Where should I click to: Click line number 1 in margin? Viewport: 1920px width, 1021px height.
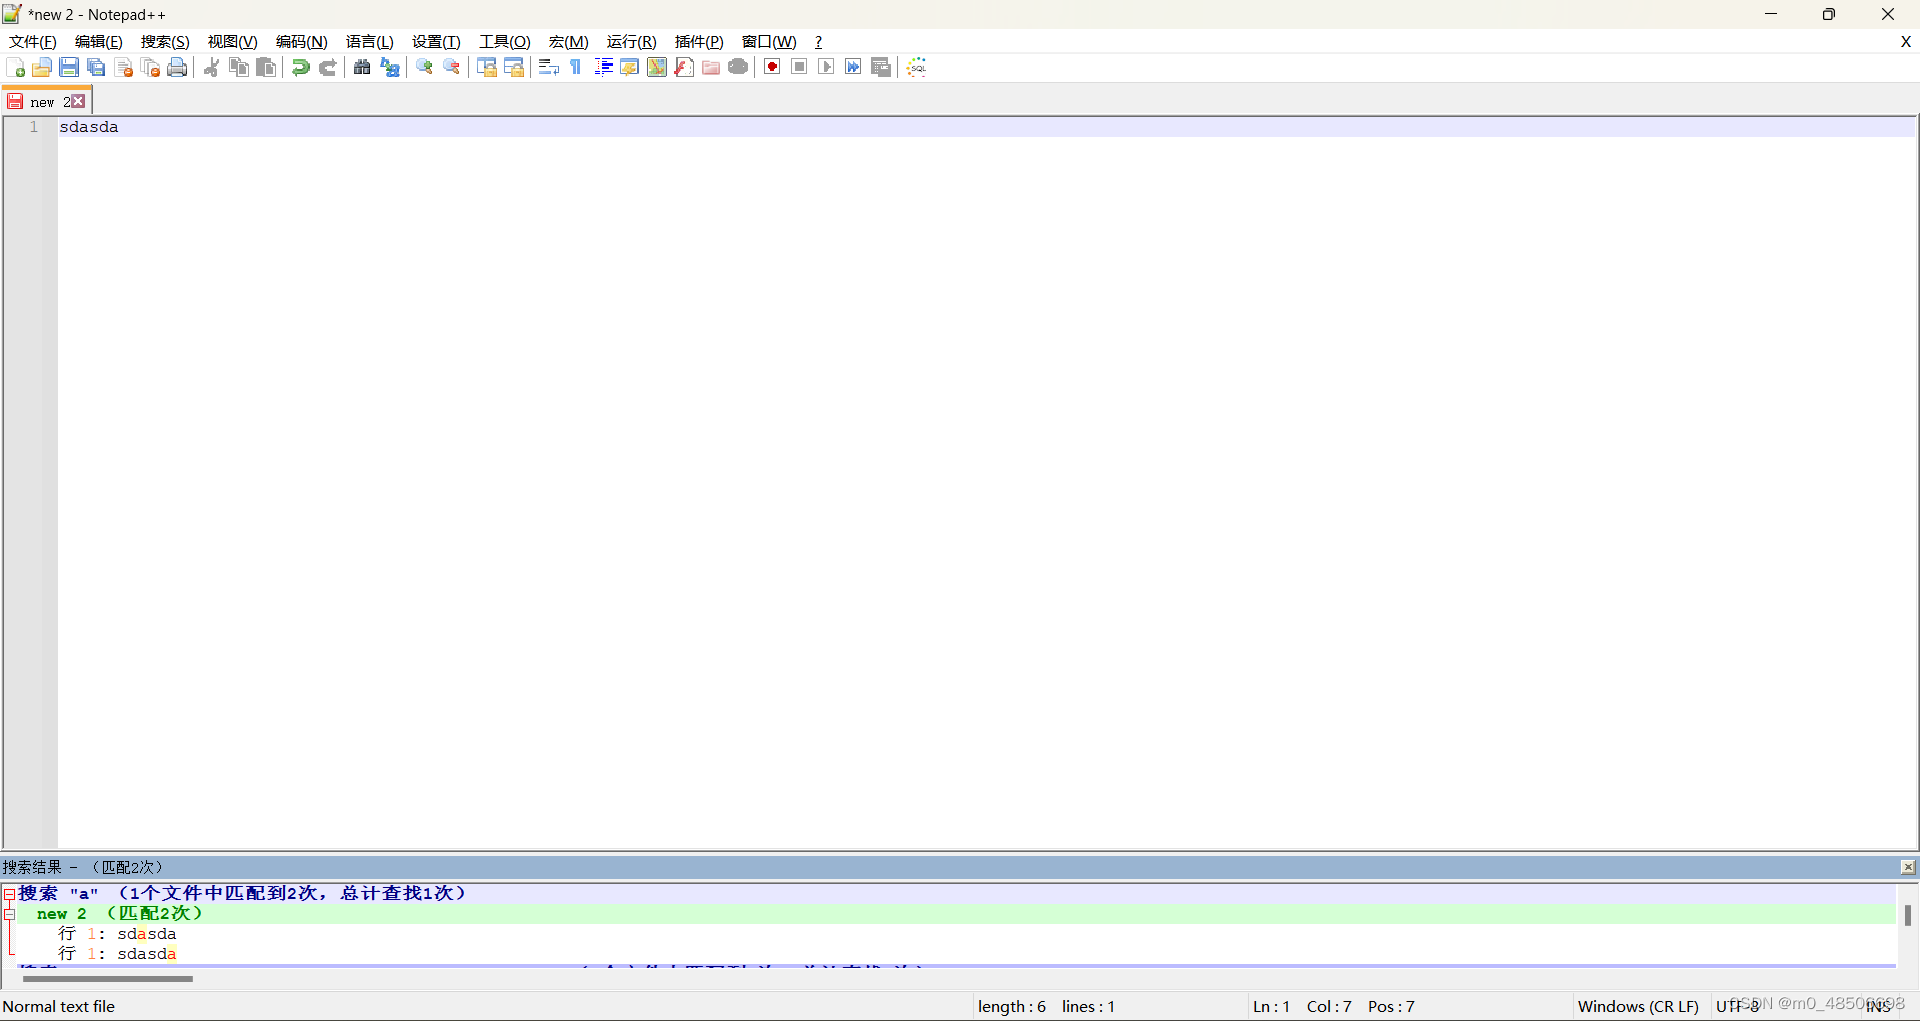[33, 127]
